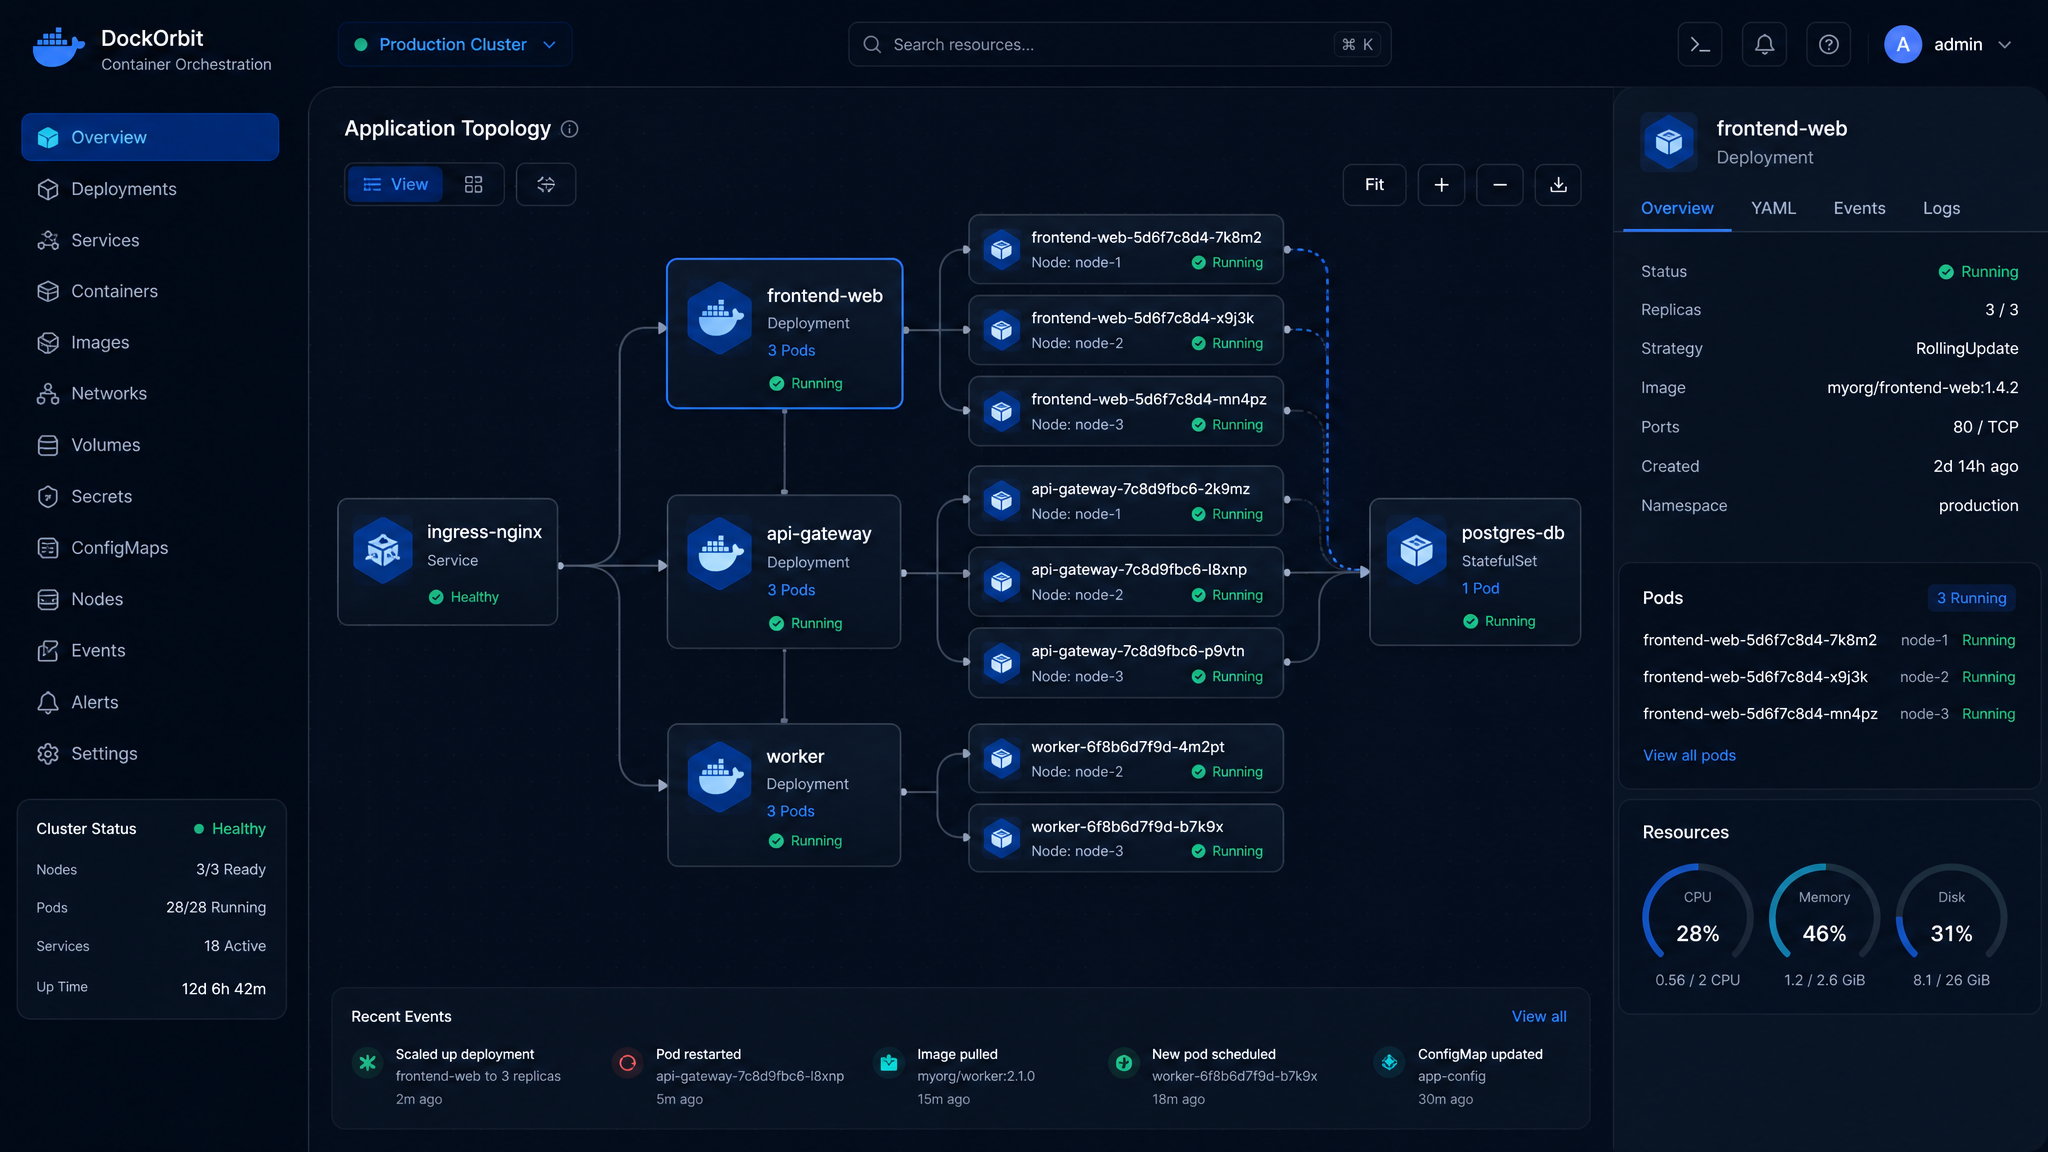Screen dimensions: 2048x1152
Task: Click the frontend-web deployment whale icon in the topology
Action: coord(719,318)
